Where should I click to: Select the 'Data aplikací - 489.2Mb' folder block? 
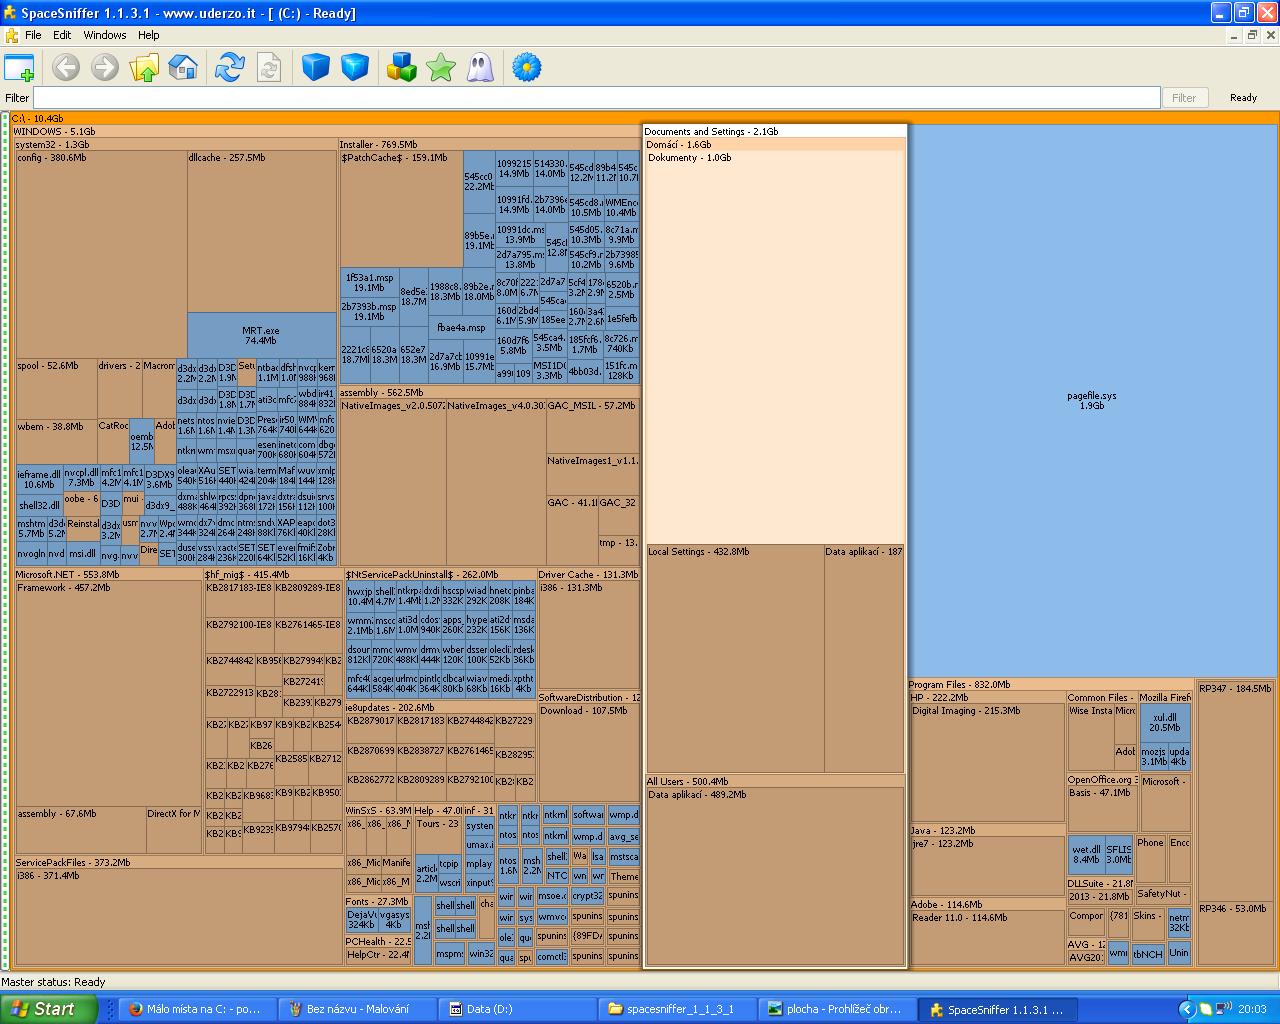775,876
